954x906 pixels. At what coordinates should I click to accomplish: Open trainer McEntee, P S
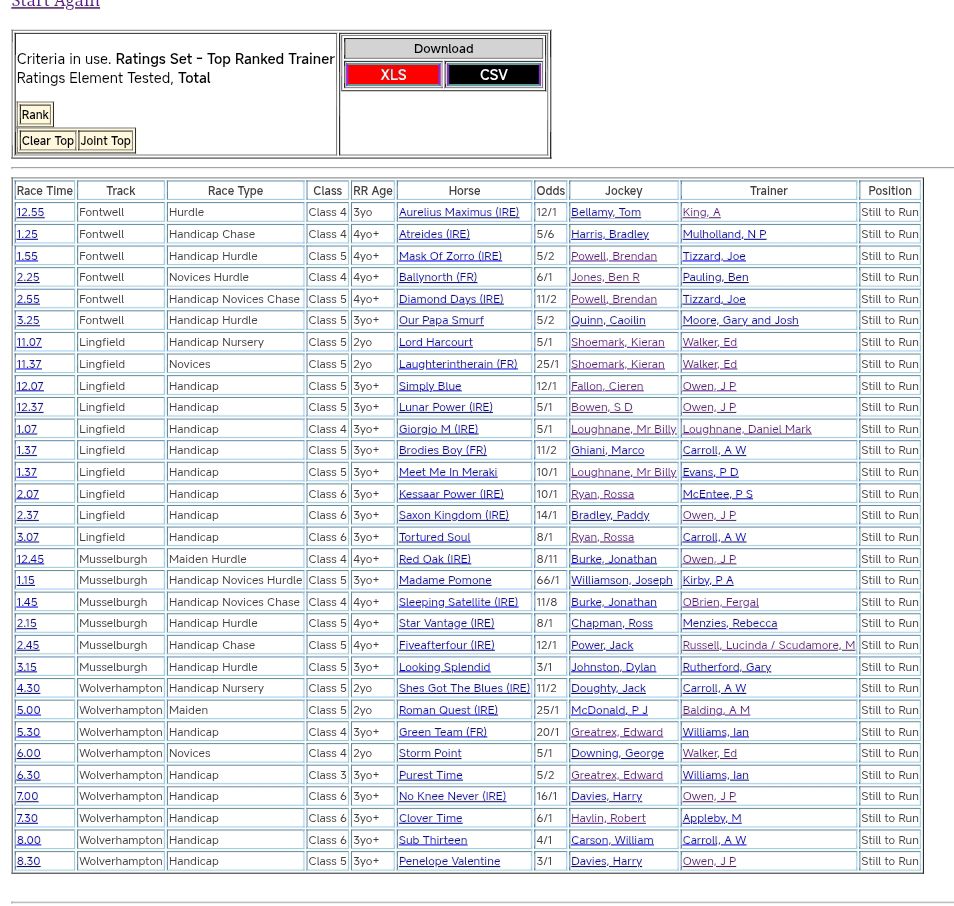(717, 494)
